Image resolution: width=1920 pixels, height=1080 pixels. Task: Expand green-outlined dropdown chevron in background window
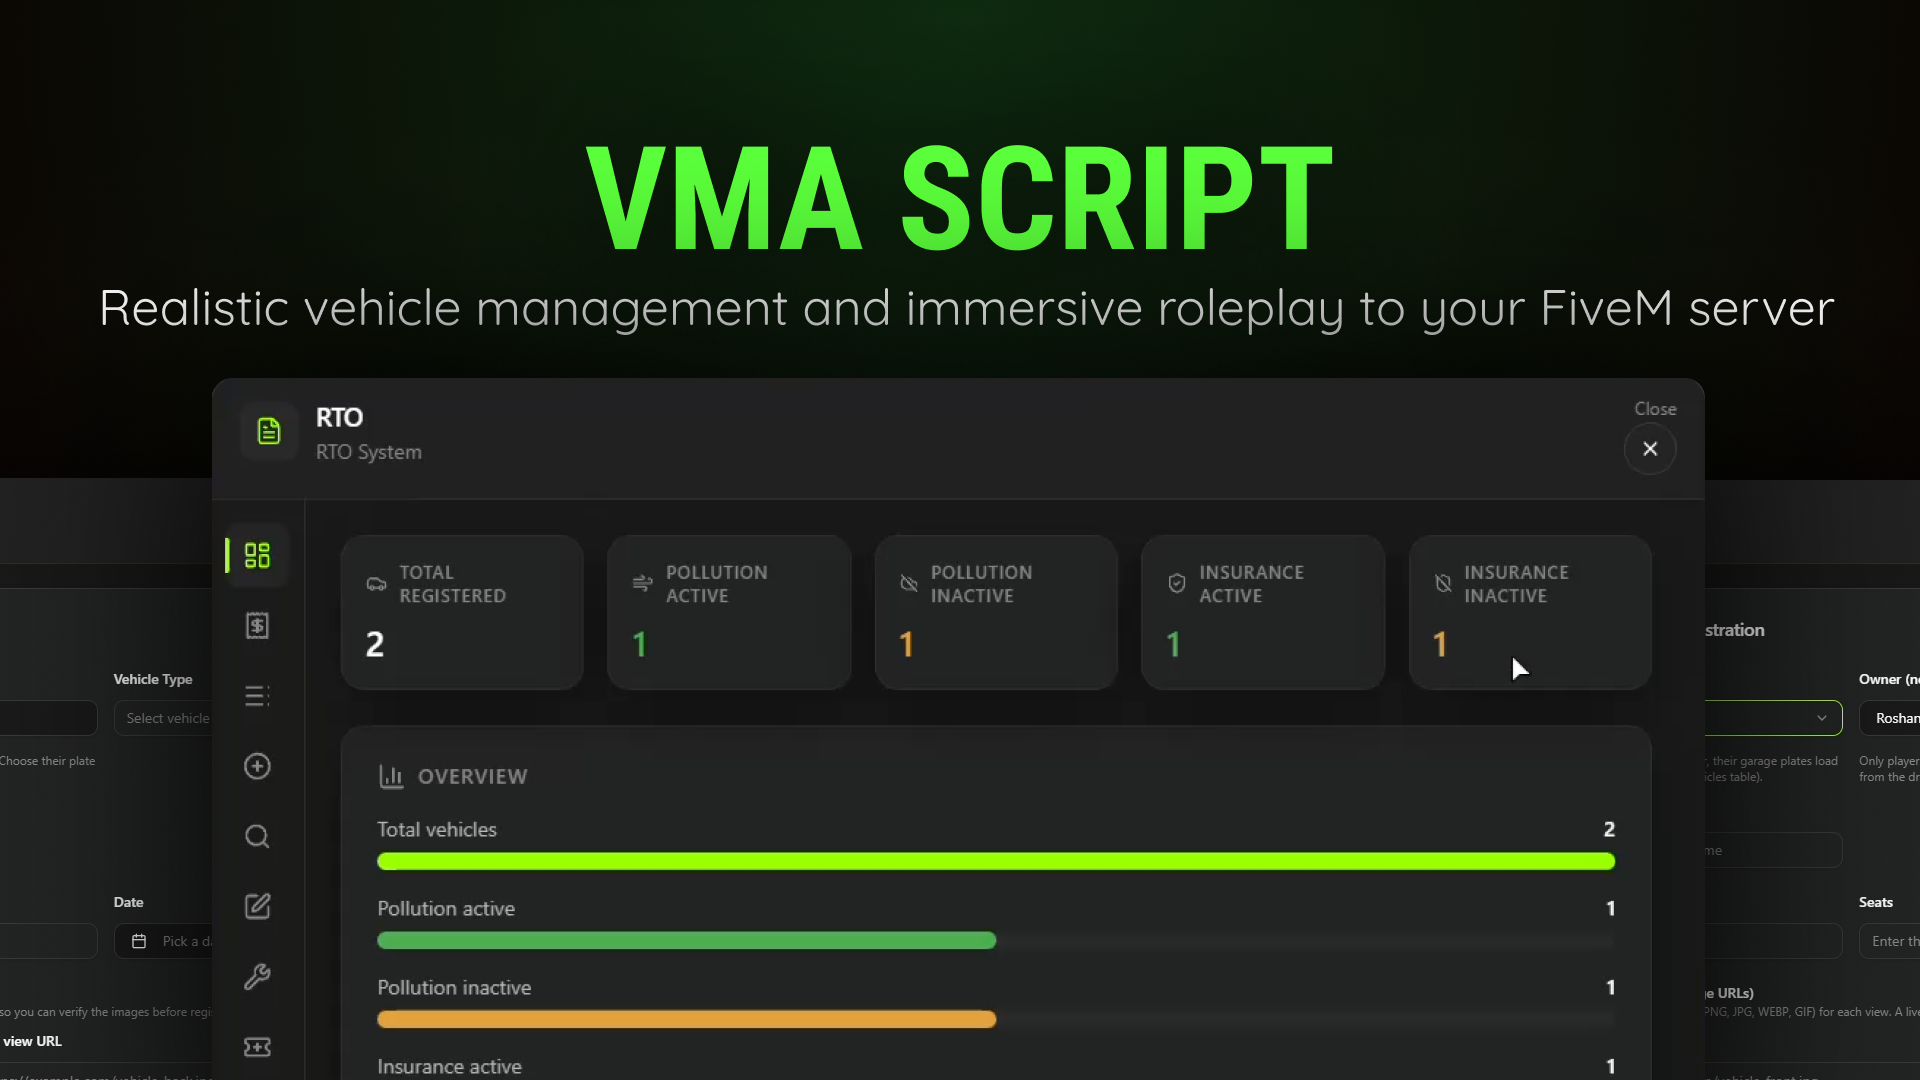[x=1822, y=718]
